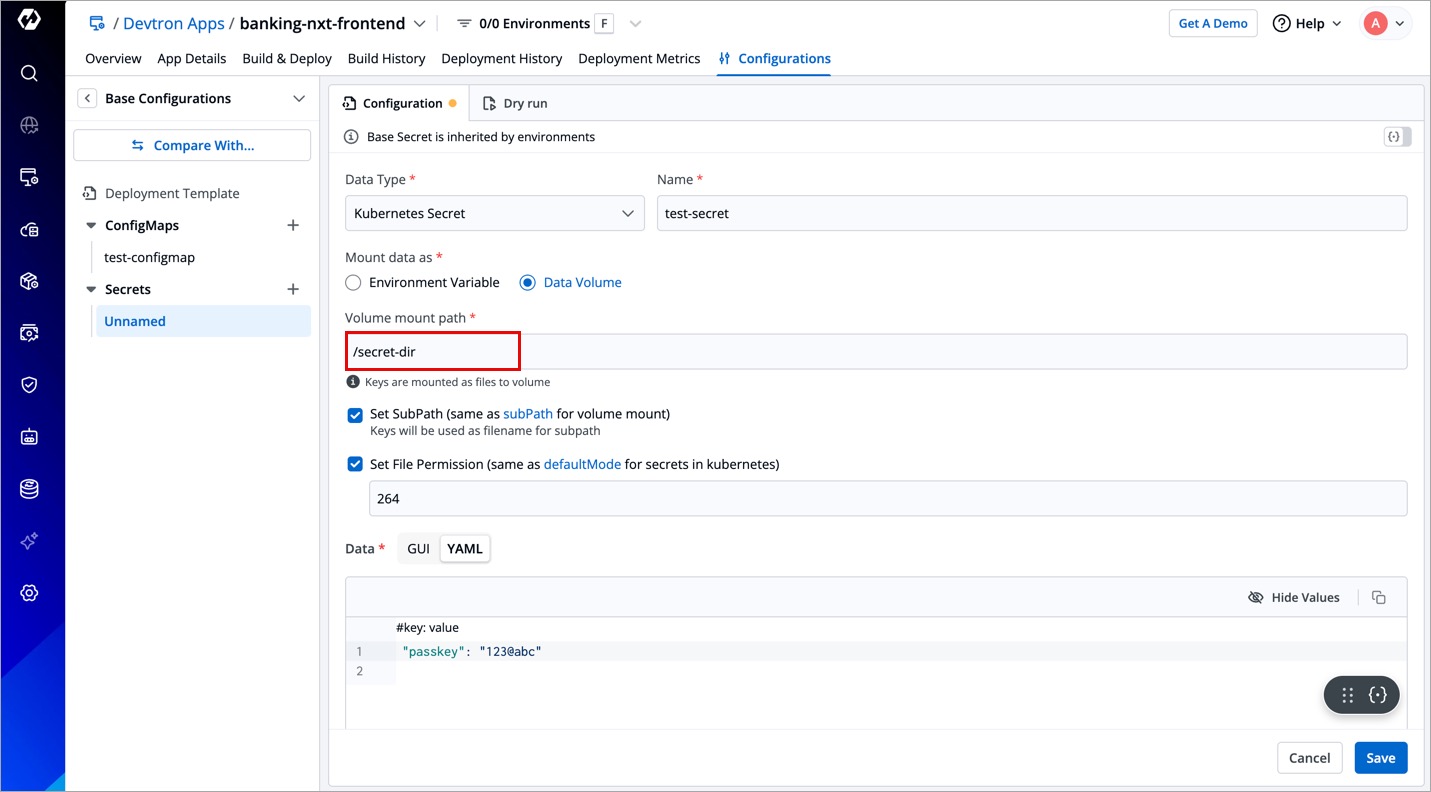Uncheck the Set File Permission checkbox
The height and width of the screenshot is (792, 1431).
click(x=355, y=464)
